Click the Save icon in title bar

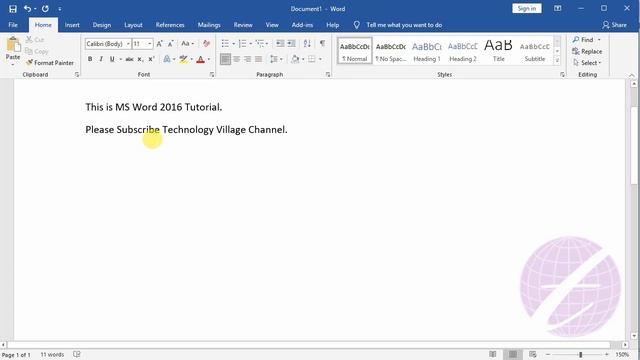point(13,9)
